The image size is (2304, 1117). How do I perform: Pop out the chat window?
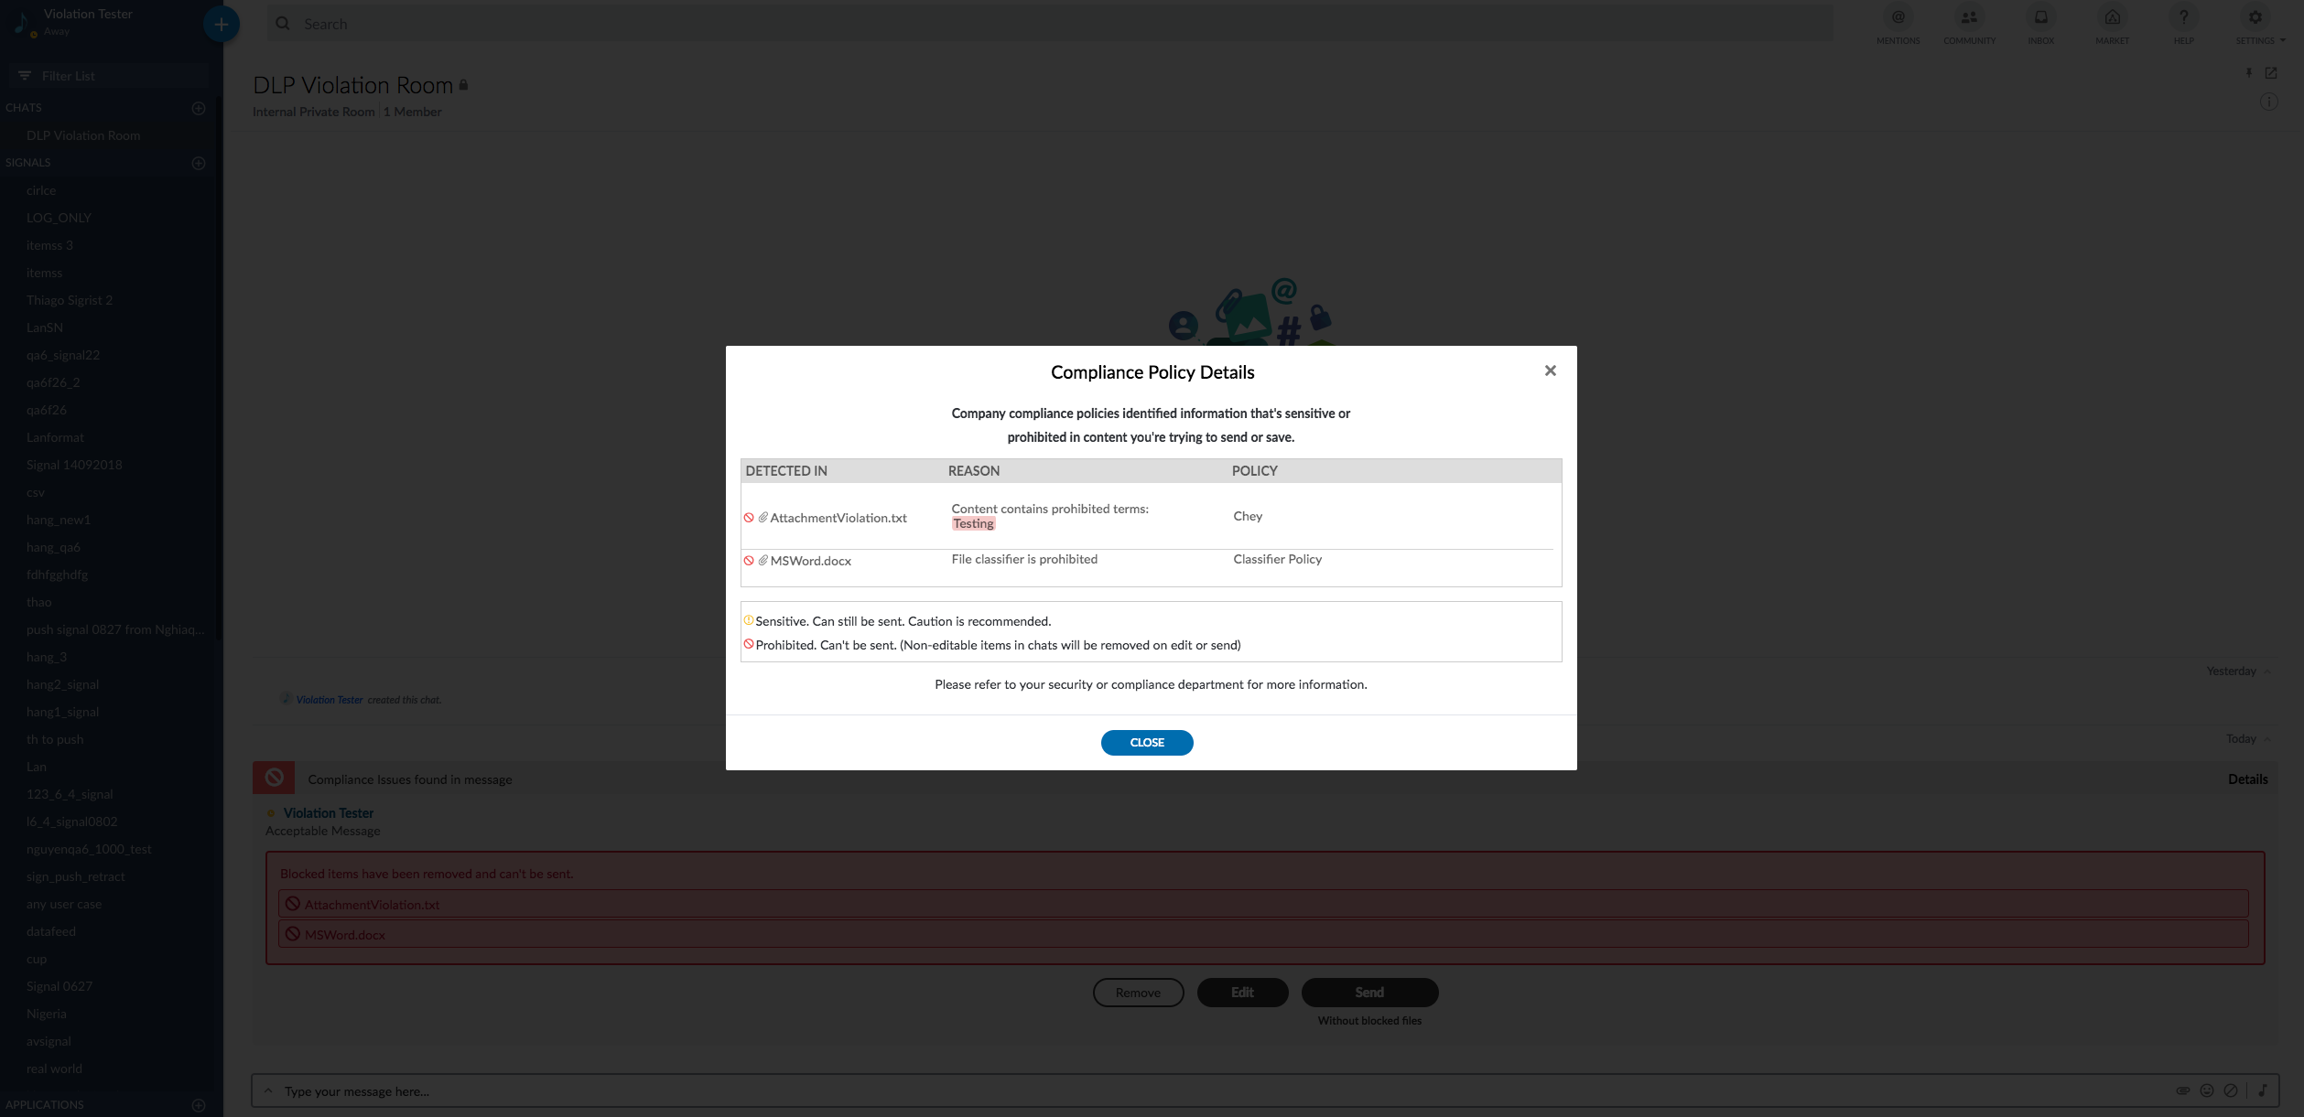point(2271,73)
